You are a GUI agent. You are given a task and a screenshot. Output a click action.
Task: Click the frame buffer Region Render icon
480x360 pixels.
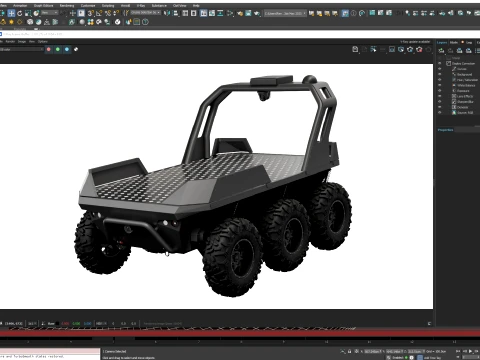pos(392,49)
